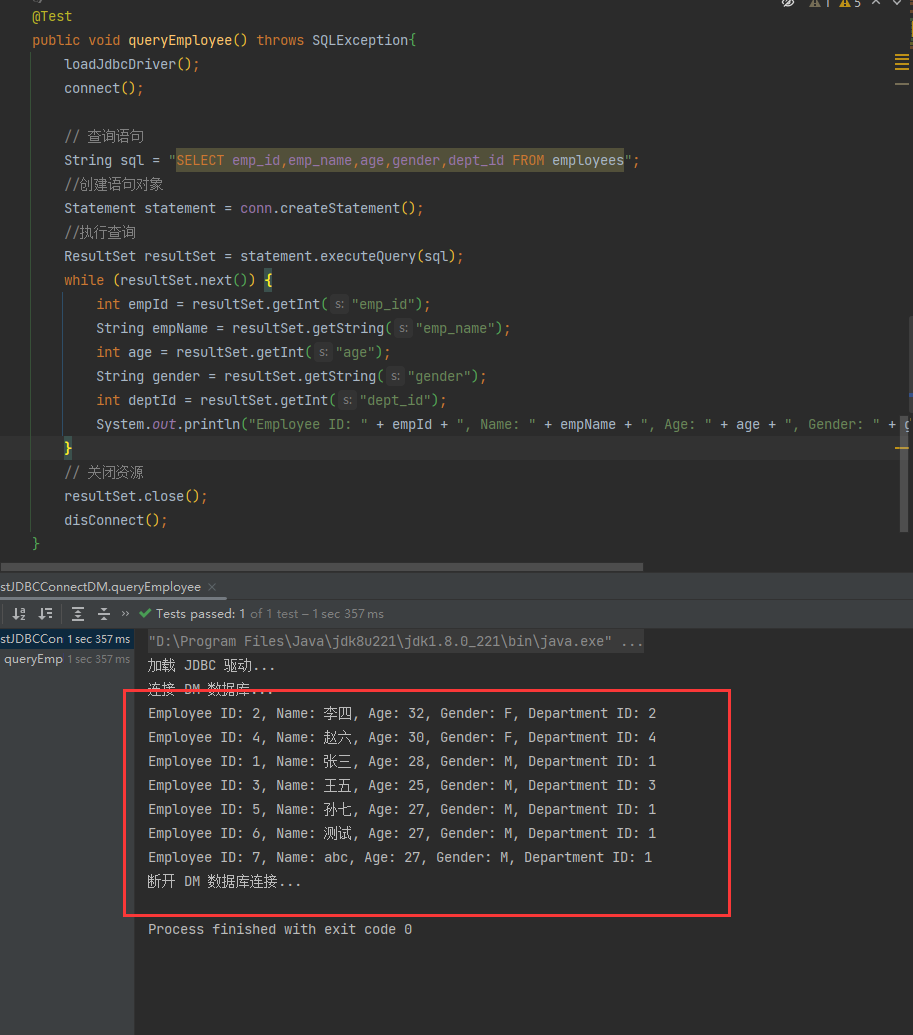Click output row for Employee ID: 7 abc
Viewport: 913px width, 1035px height.
click(x=400, y=857)
